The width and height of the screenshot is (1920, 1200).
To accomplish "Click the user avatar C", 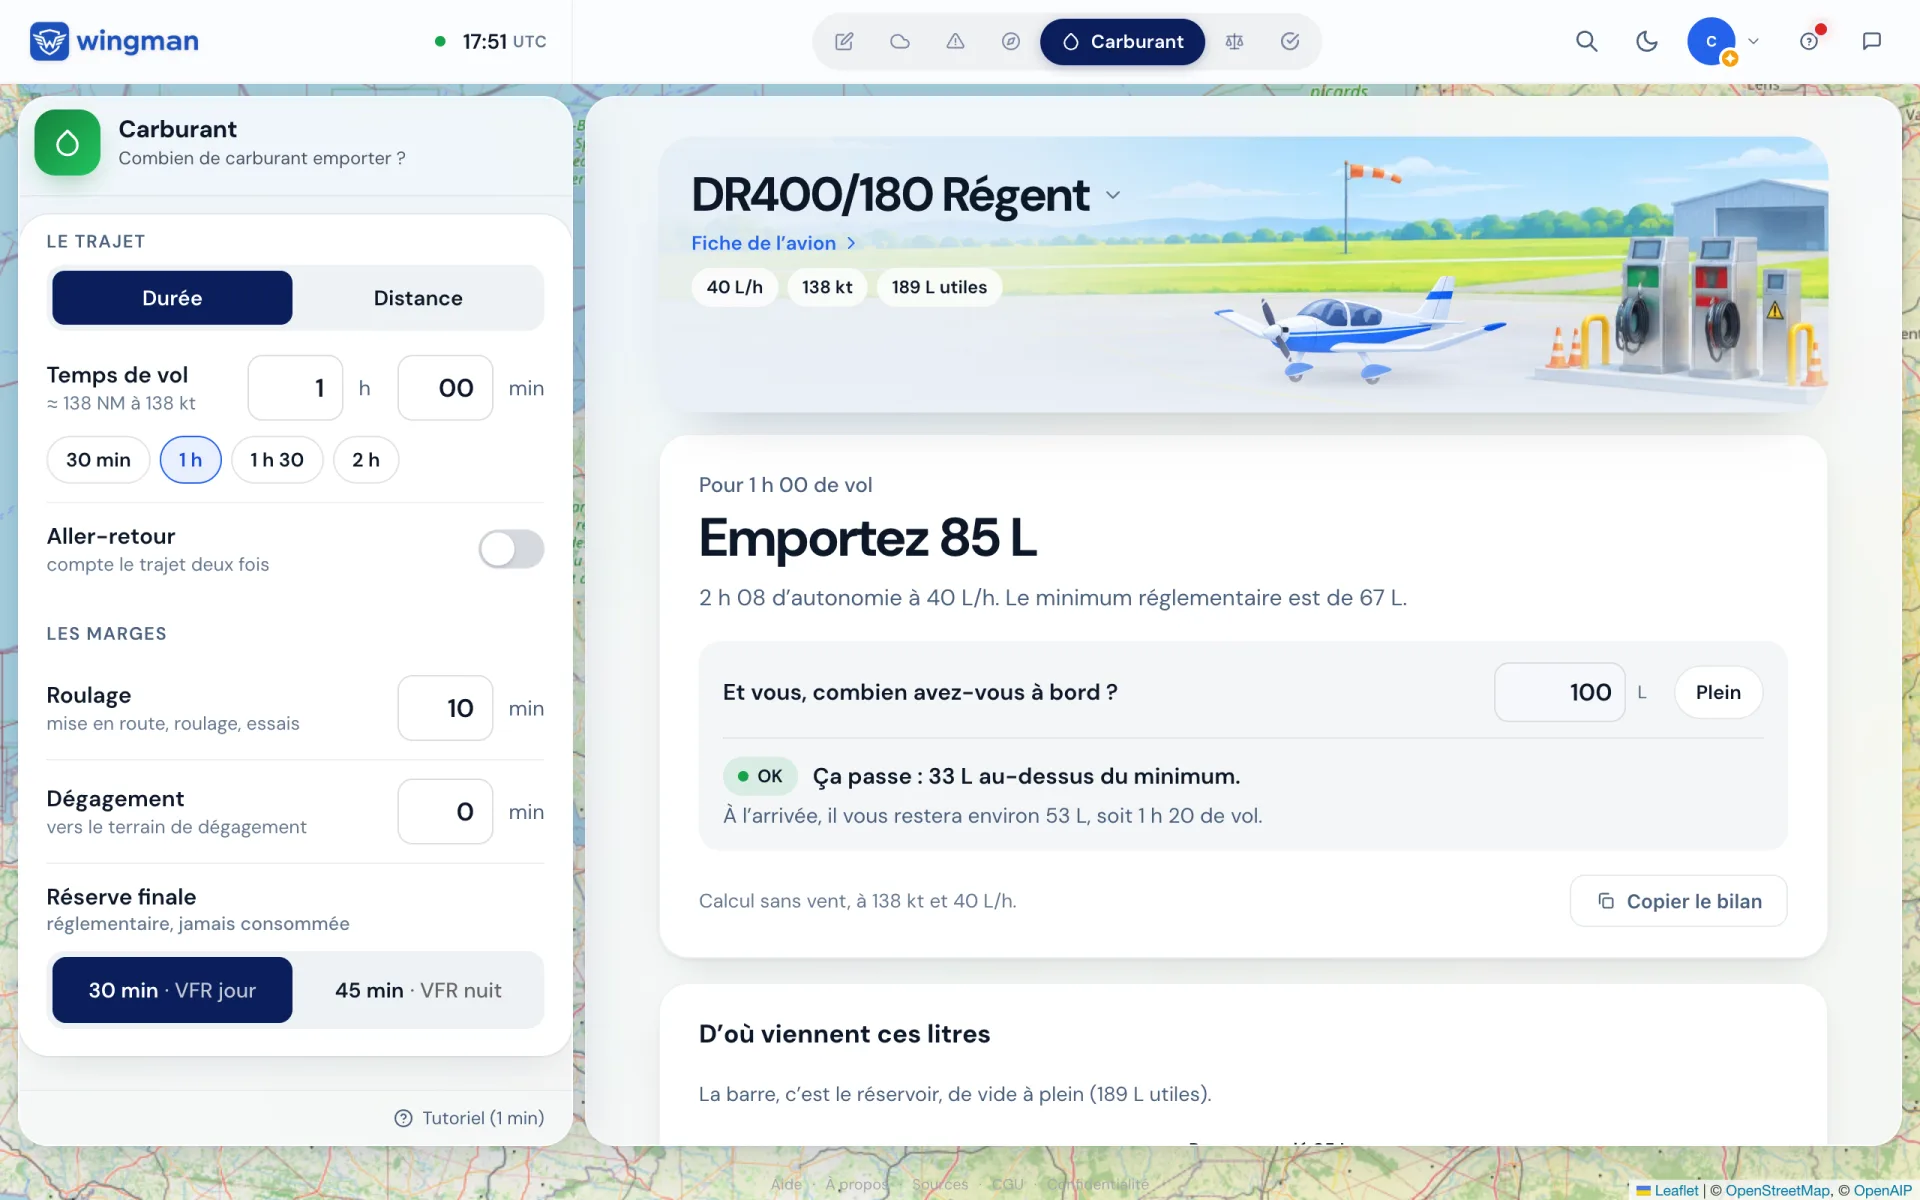I will (1711, 41).
